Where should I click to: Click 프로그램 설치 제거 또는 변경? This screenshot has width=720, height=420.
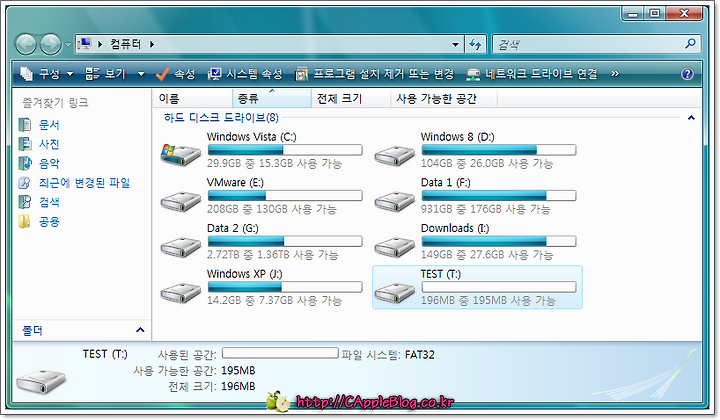(375, 74)
